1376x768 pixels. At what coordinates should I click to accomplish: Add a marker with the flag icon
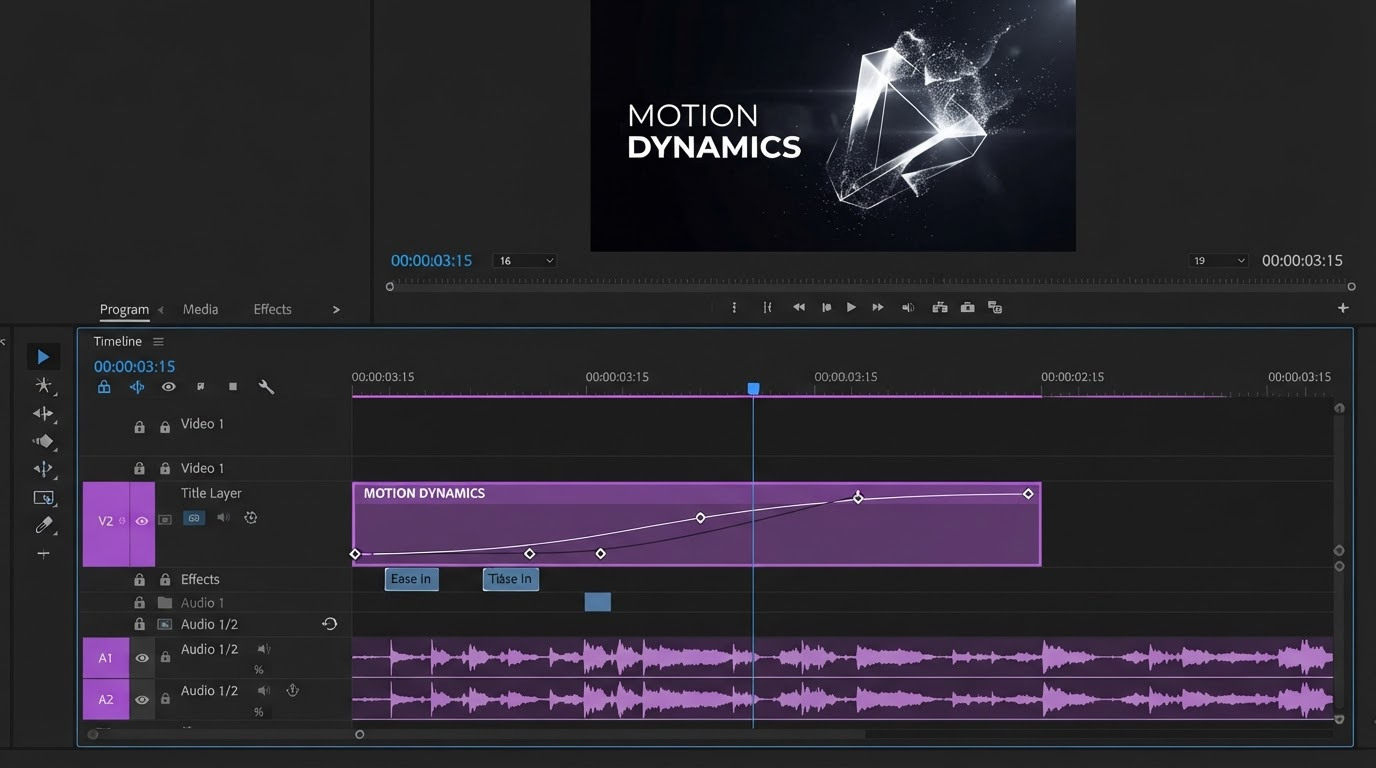(201, 387)
